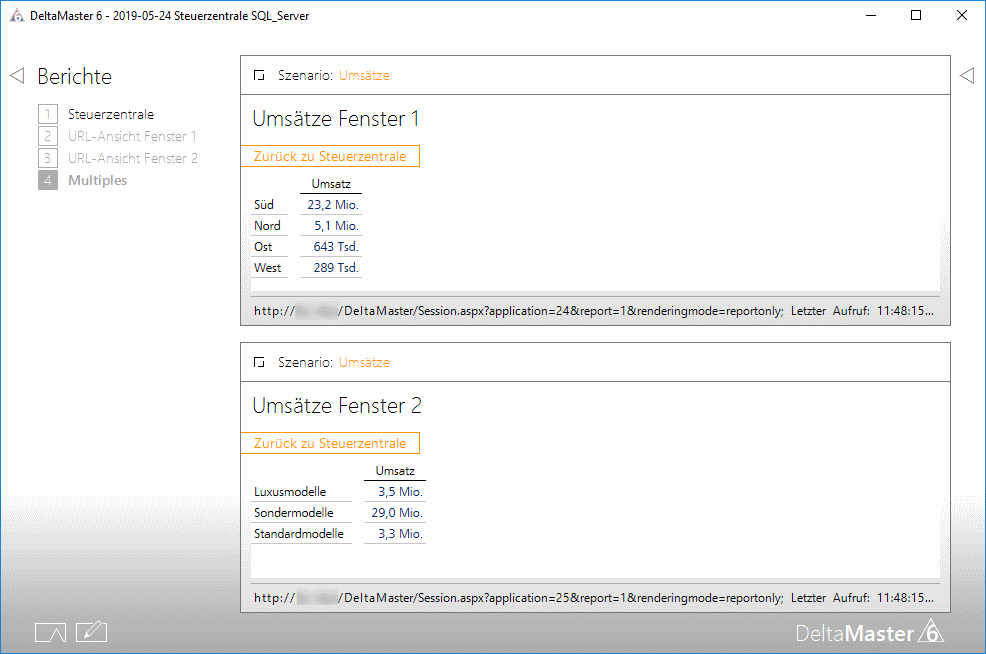Screen dimensions: 986x654
Task: Select the Multiples report
Action: 97,180
